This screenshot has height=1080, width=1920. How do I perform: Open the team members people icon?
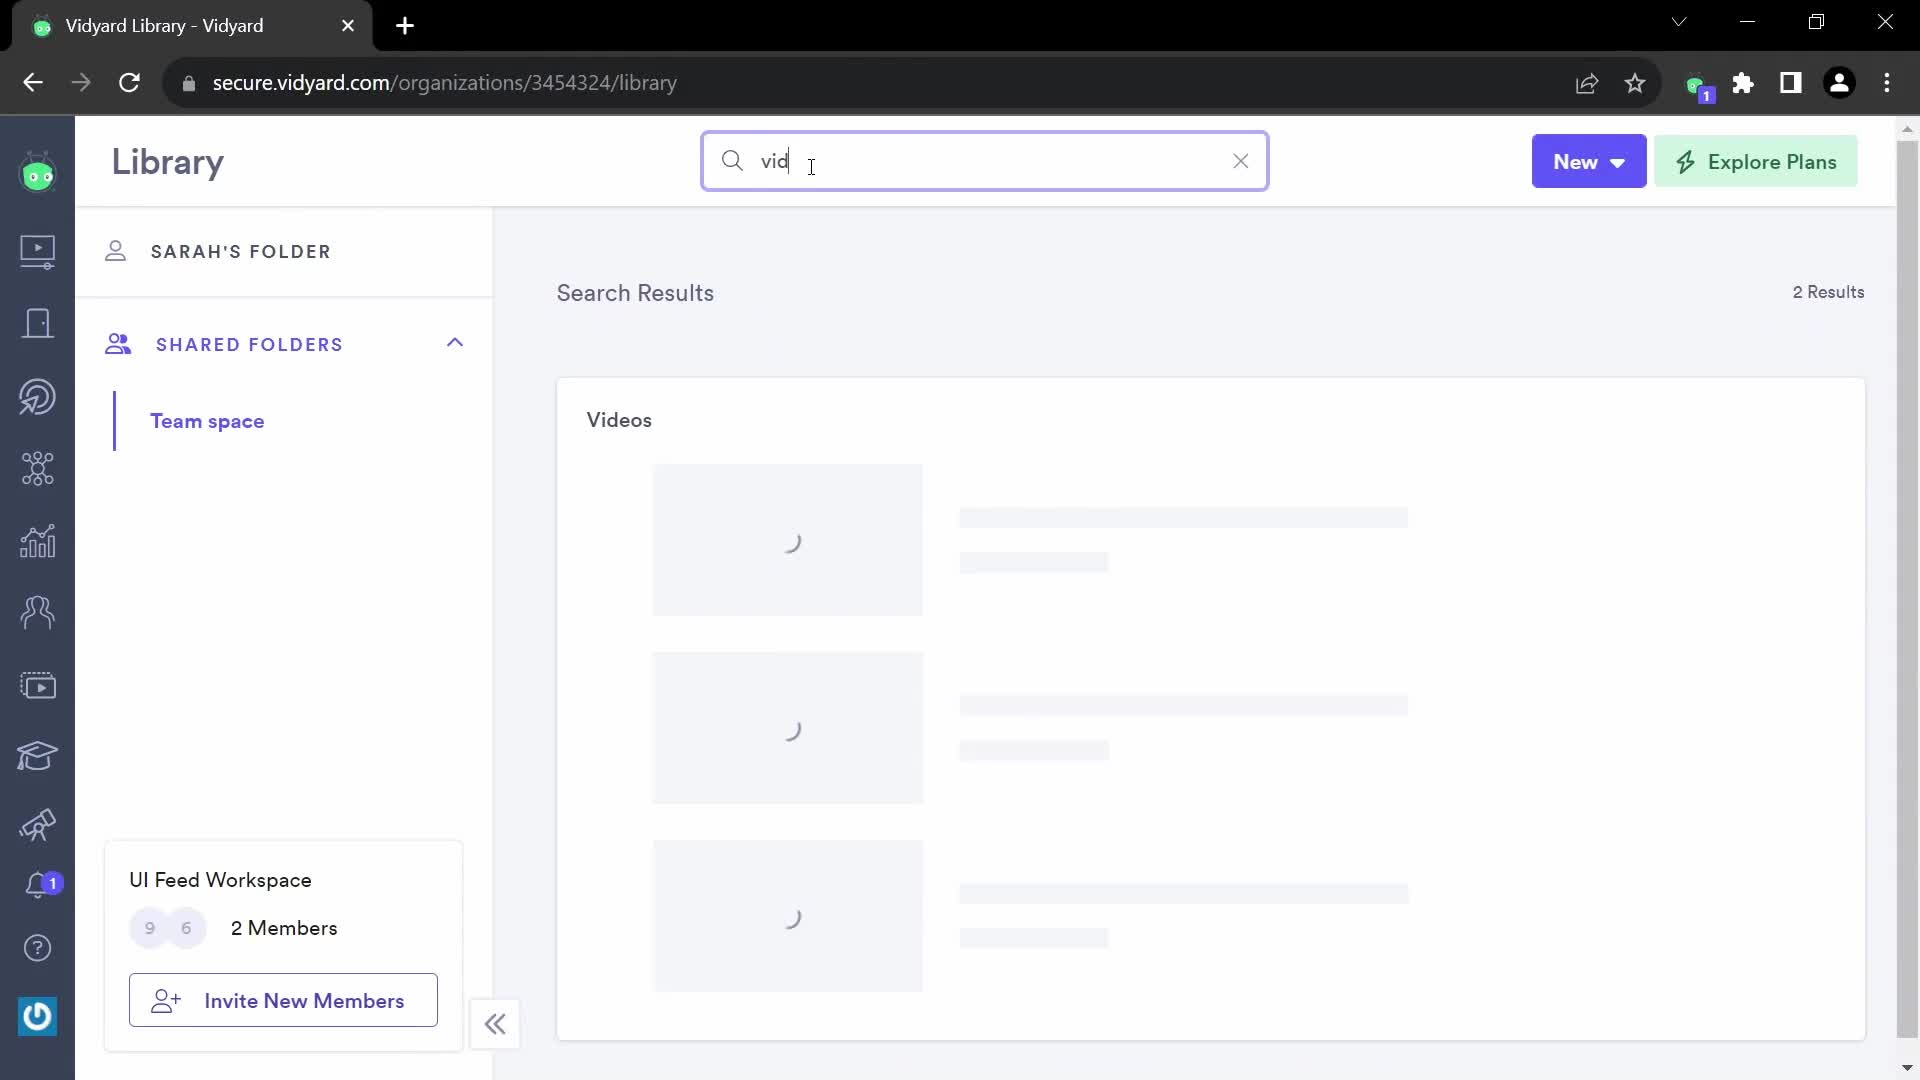click(x=38, y=612)
